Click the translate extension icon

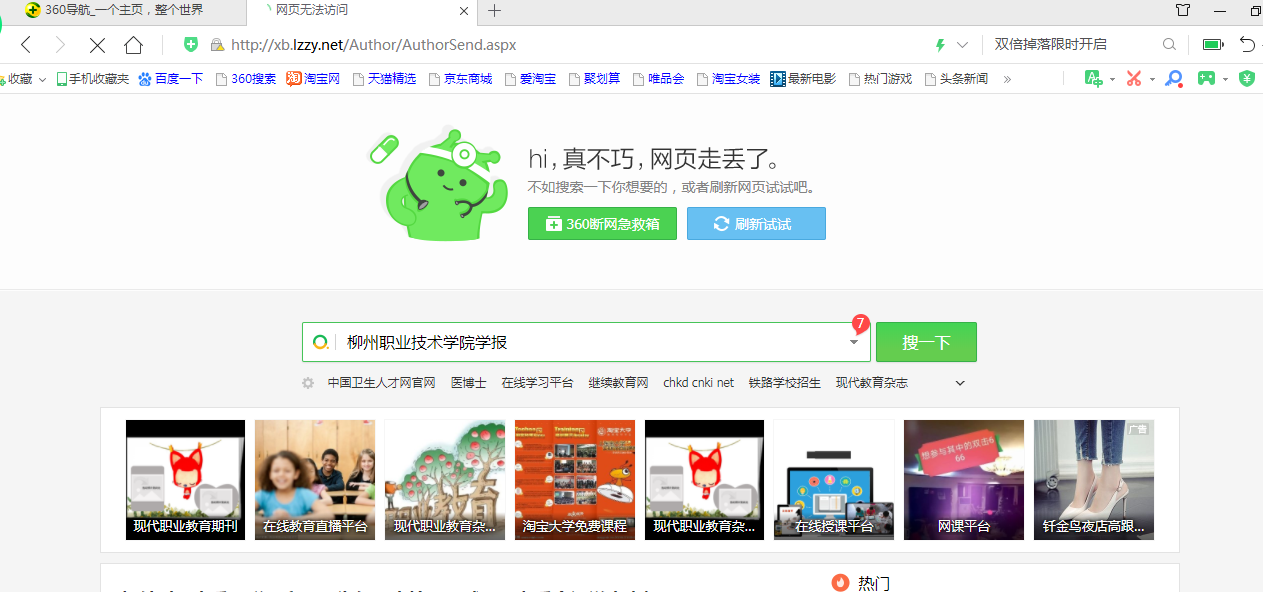pyautogui.click(x=1093, y=78)
